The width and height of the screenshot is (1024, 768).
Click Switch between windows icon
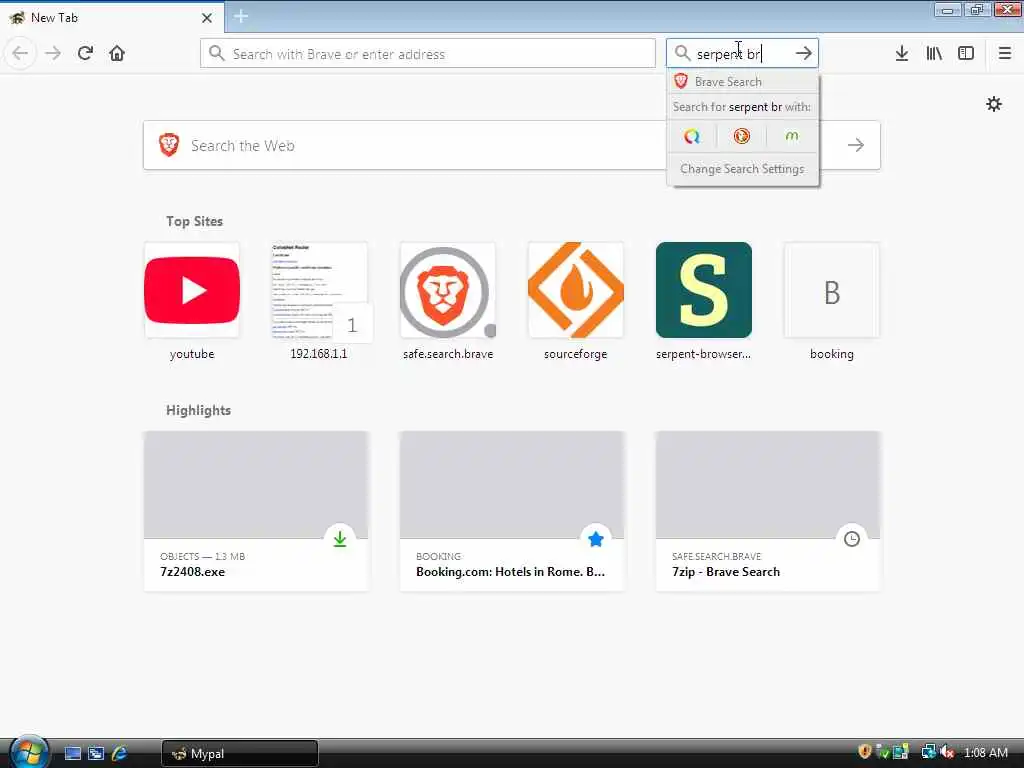(96, 754)
